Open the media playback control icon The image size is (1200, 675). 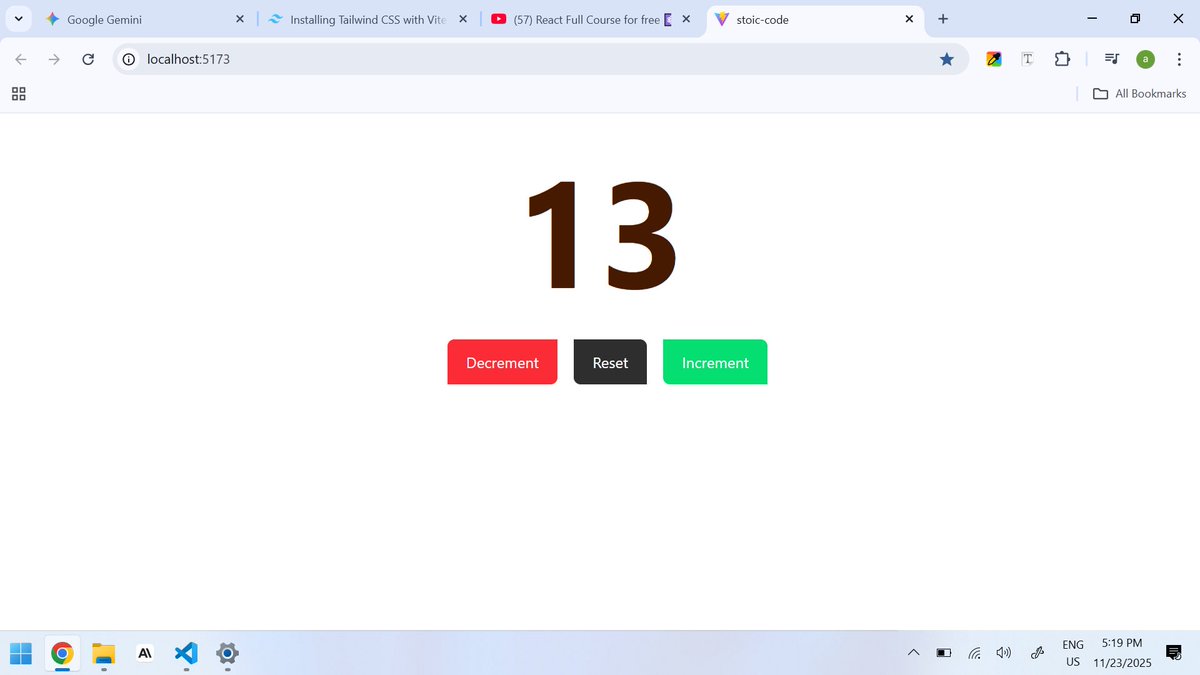[x=1111, y=59]
